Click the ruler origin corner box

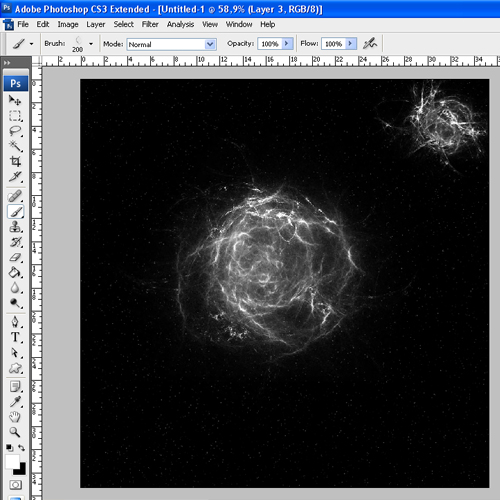pos(36,61)
